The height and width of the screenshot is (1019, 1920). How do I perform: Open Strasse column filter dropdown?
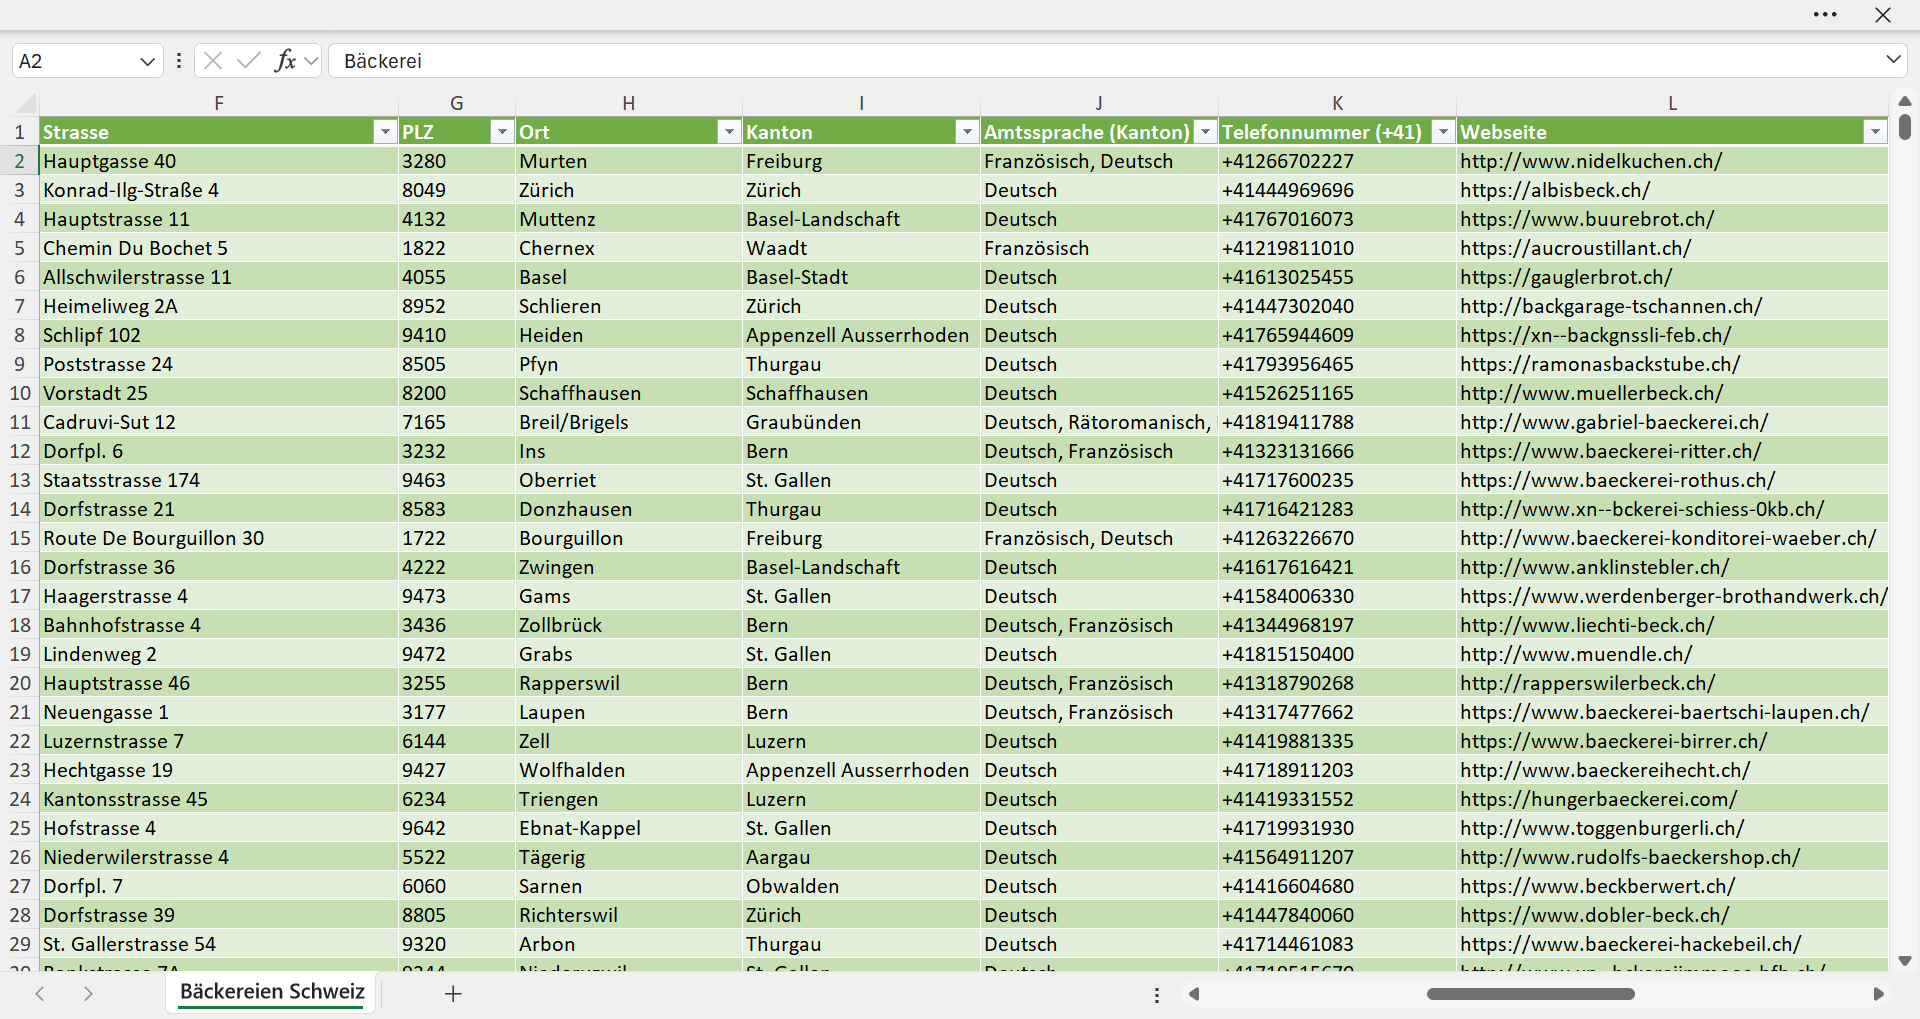click(385, 132)
